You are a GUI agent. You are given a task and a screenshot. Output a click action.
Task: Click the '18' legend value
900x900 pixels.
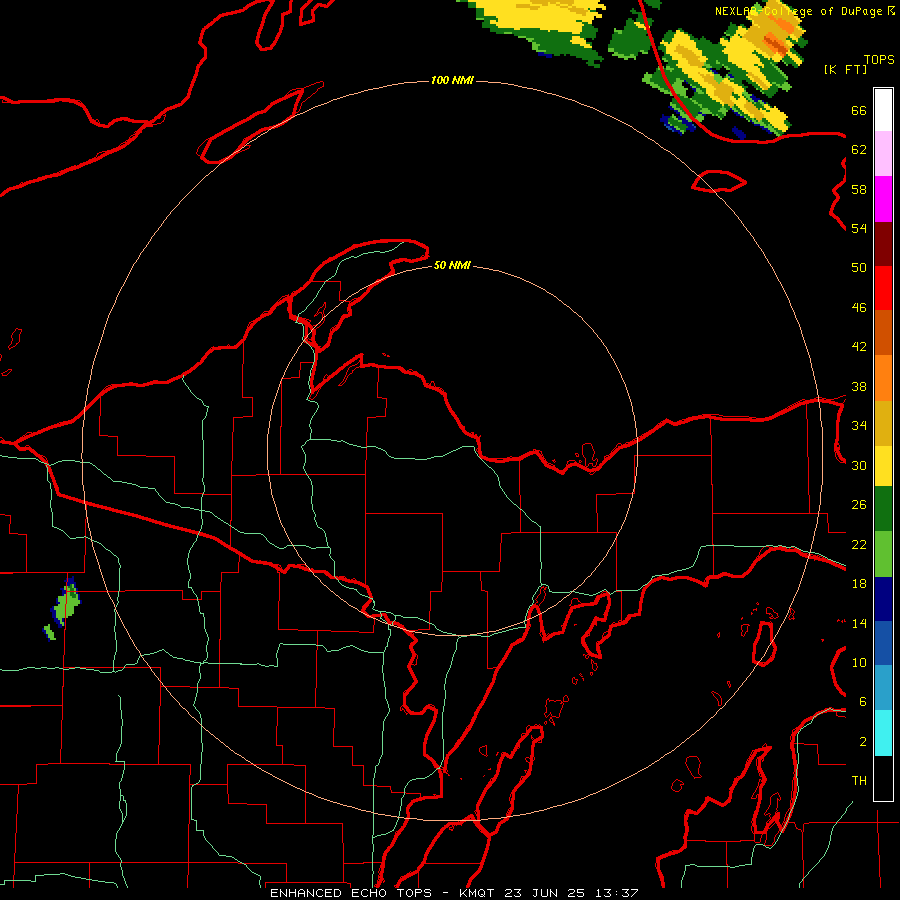coord(859,584)
